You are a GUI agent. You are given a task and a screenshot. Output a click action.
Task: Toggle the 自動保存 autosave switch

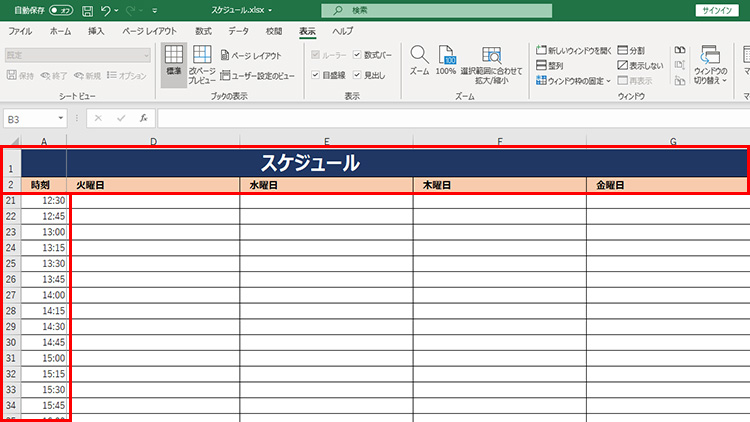click(x=60, y=10)
